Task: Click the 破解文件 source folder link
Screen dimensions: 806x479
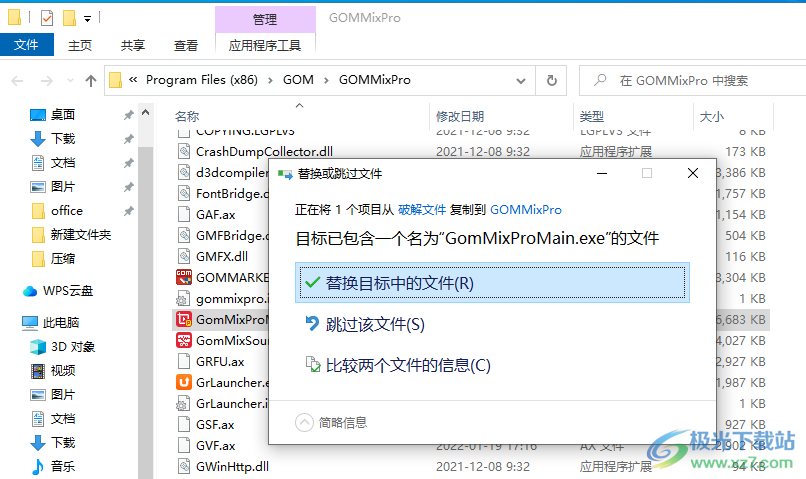Action: tap(422, 210)
